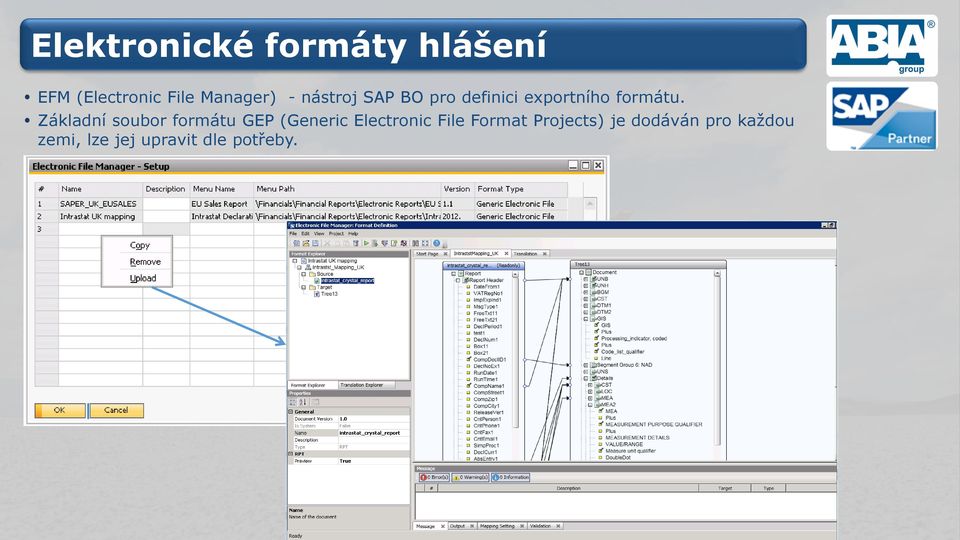Toggle the 0 Information message filter

coord(510,477)
